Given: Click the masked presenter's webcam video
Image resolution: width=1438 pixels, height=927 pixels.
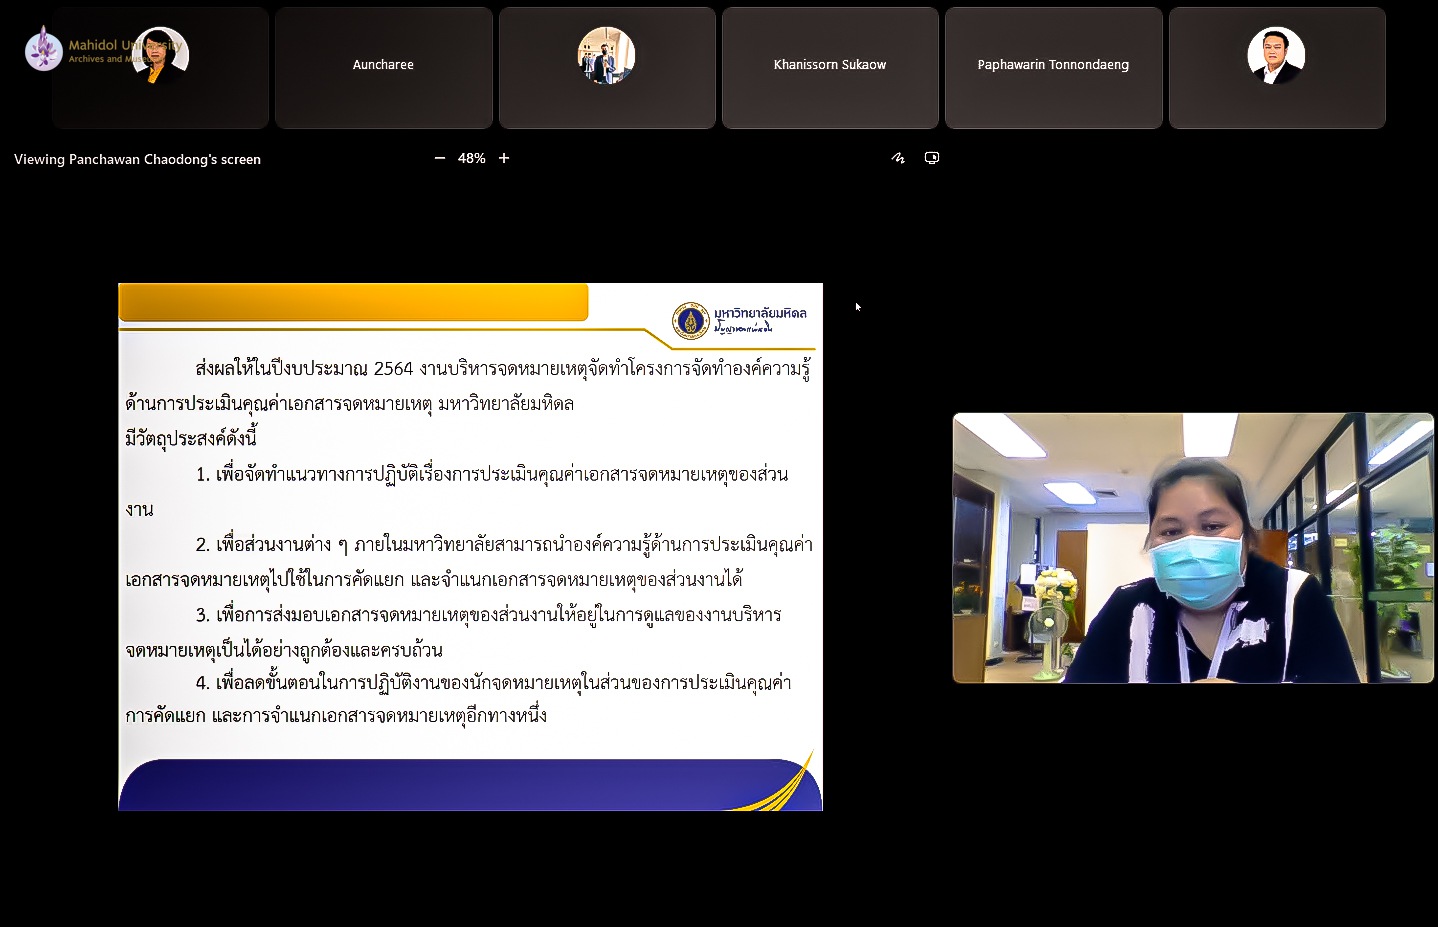Looking at the screenshot, I should click(x=1193, y=548).
